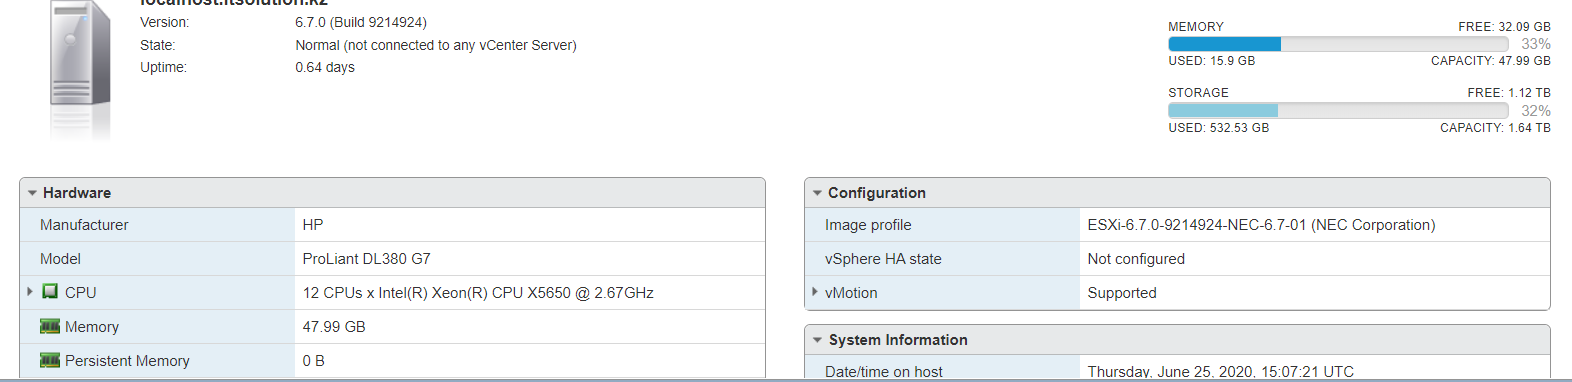The width and height of the screenshot is (1572, 382).
Task: Collapse the Hardware panel
Action: (x=33, y=193)
